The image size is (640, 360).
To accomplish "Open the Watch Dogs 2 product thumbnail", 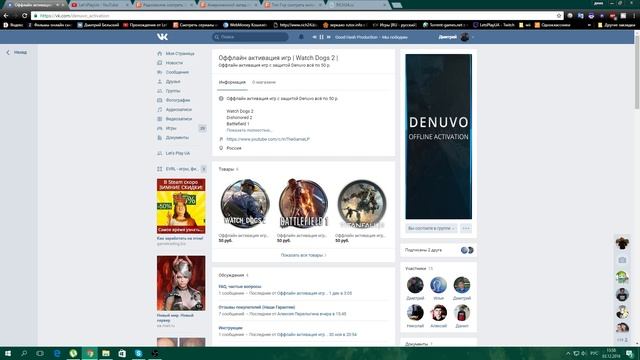I will [x=245, y=203].
